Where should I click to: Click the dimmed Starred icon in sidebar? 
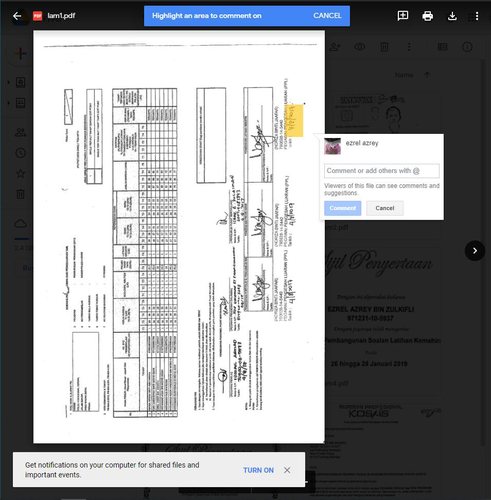pyautogui.click(x=21, y=173)
